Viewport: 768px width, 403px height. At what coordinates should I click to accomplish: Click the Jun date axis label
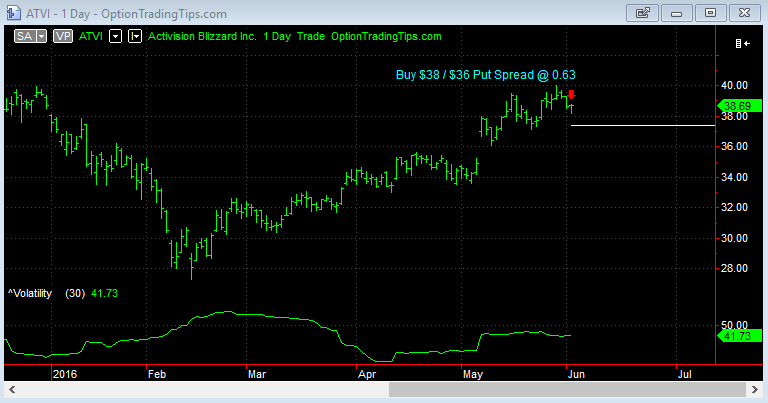click(576, 375)
